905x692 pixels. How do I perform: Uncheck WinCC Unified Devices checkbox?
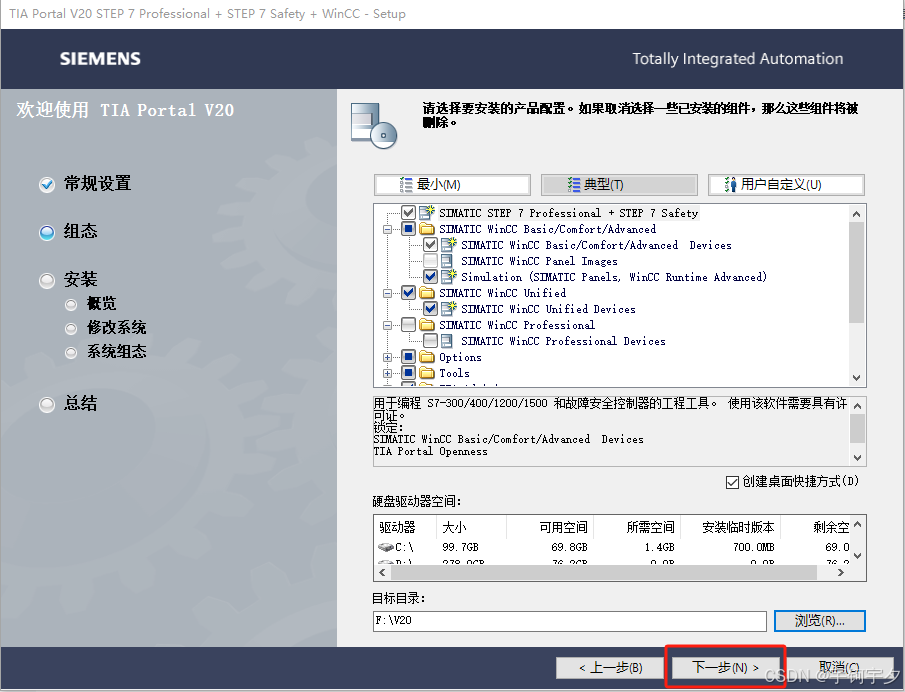(x=430, y=308)
